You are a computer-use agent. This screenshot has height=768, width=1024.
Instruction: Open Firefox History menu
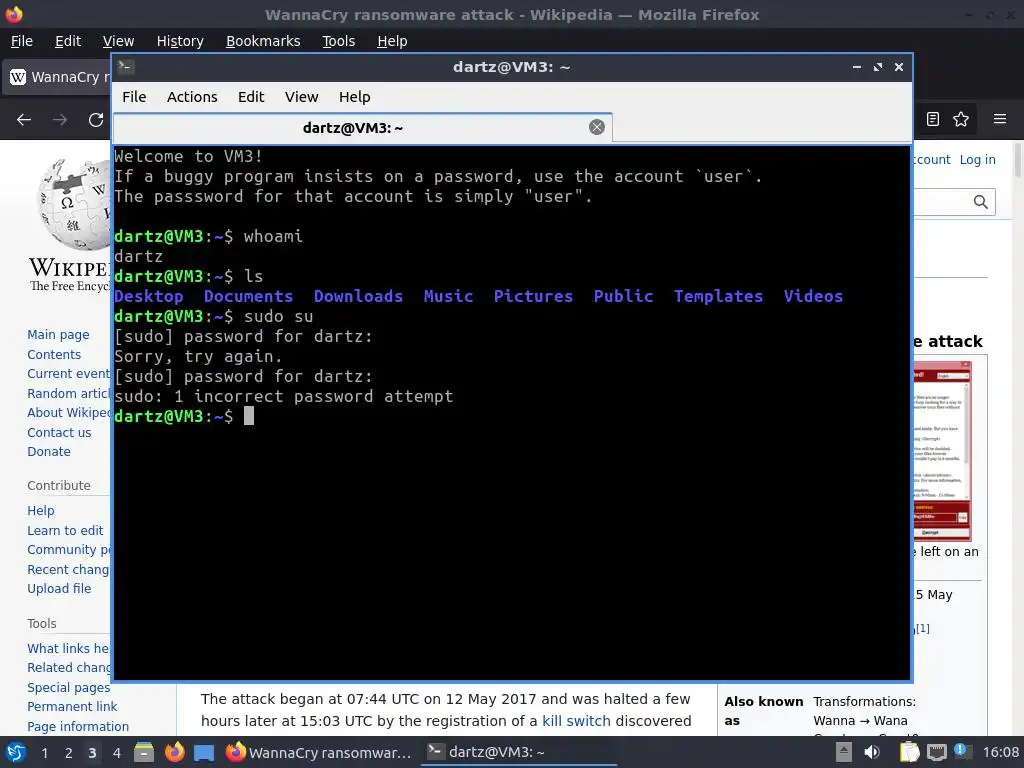[x=180, y=41]
